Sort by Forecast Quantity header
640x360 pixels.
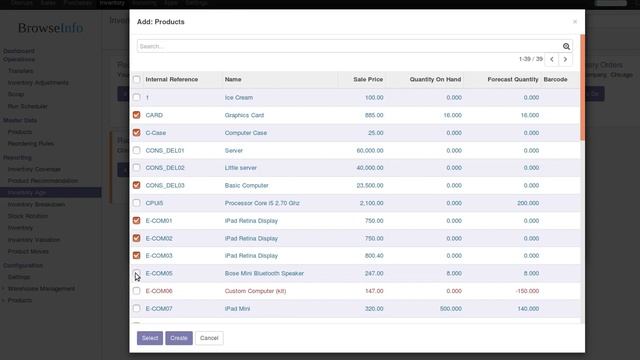(x=513, y=79)
